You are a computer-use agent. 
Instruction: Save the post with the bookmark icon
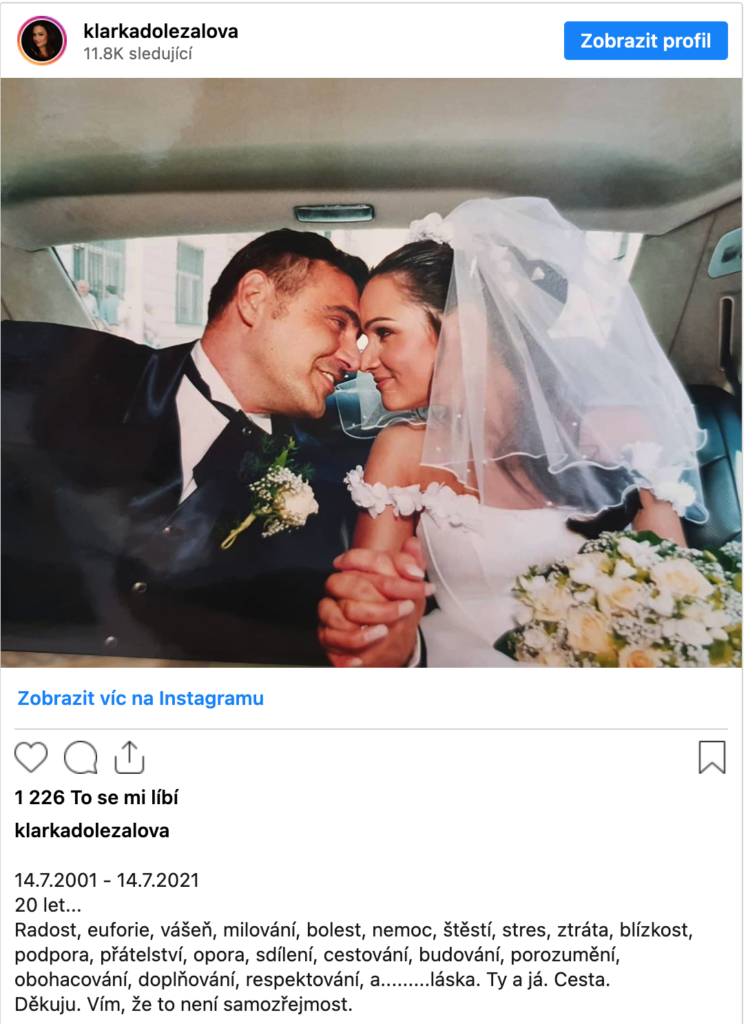pyautogui.click(x=712, y=758)
